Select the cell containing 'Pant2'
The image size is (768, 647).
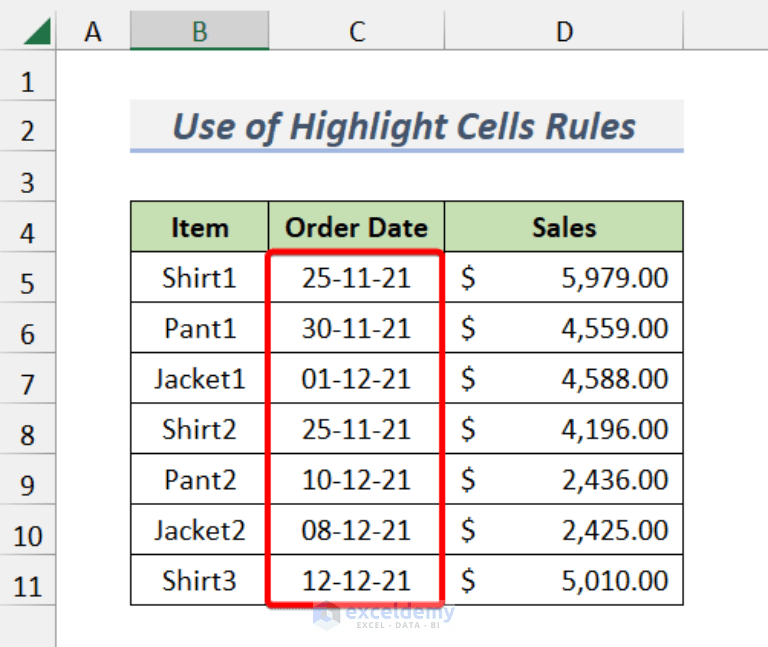(x=199, y=479)
